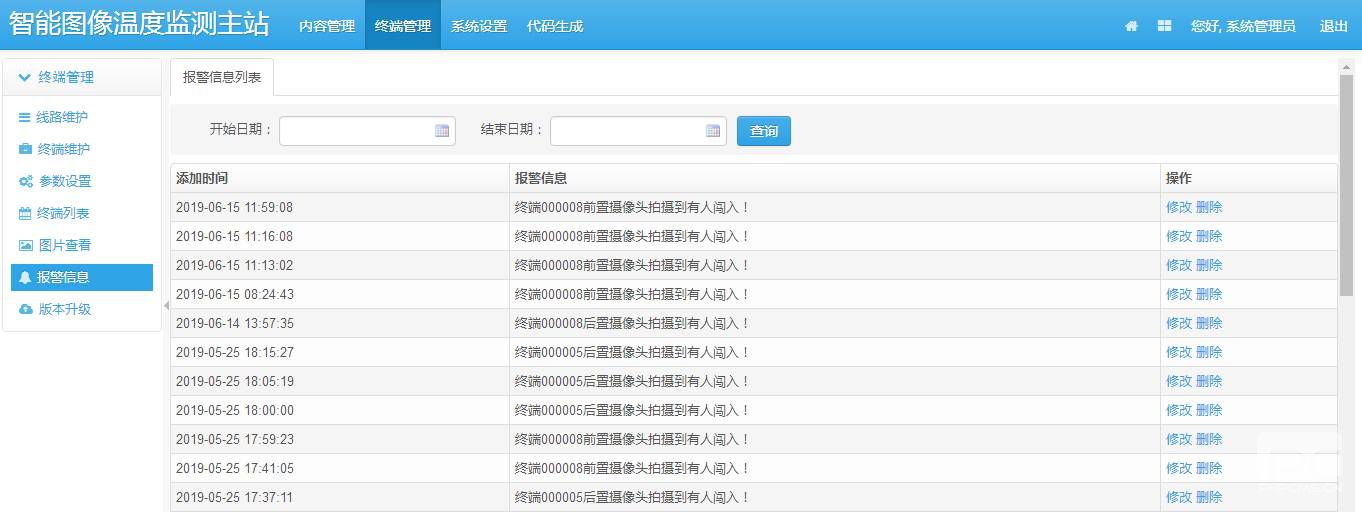Open 参数设置 from the sidebar
Image resolution: width=1362 pixels, height=512 pixels.
point(64,181)
